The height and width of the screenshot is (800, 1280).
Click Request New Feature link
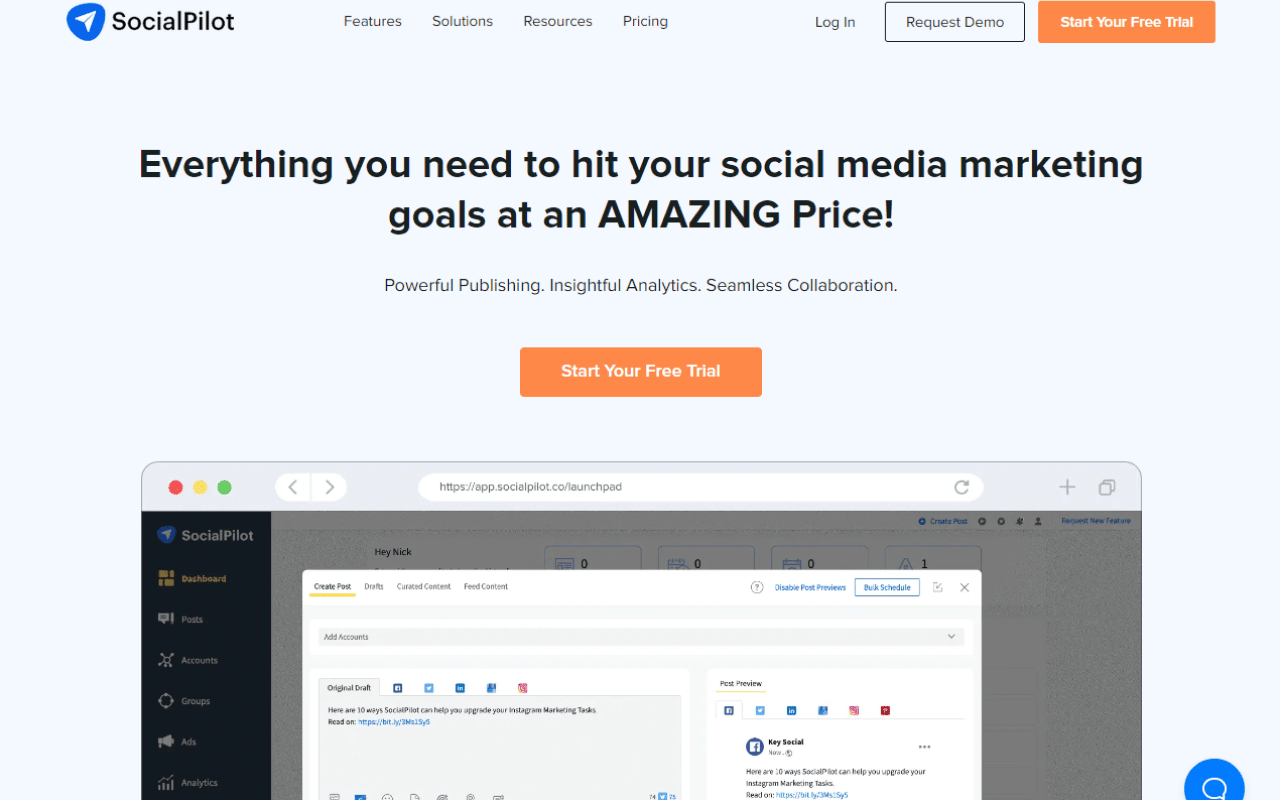[1096, 521]
